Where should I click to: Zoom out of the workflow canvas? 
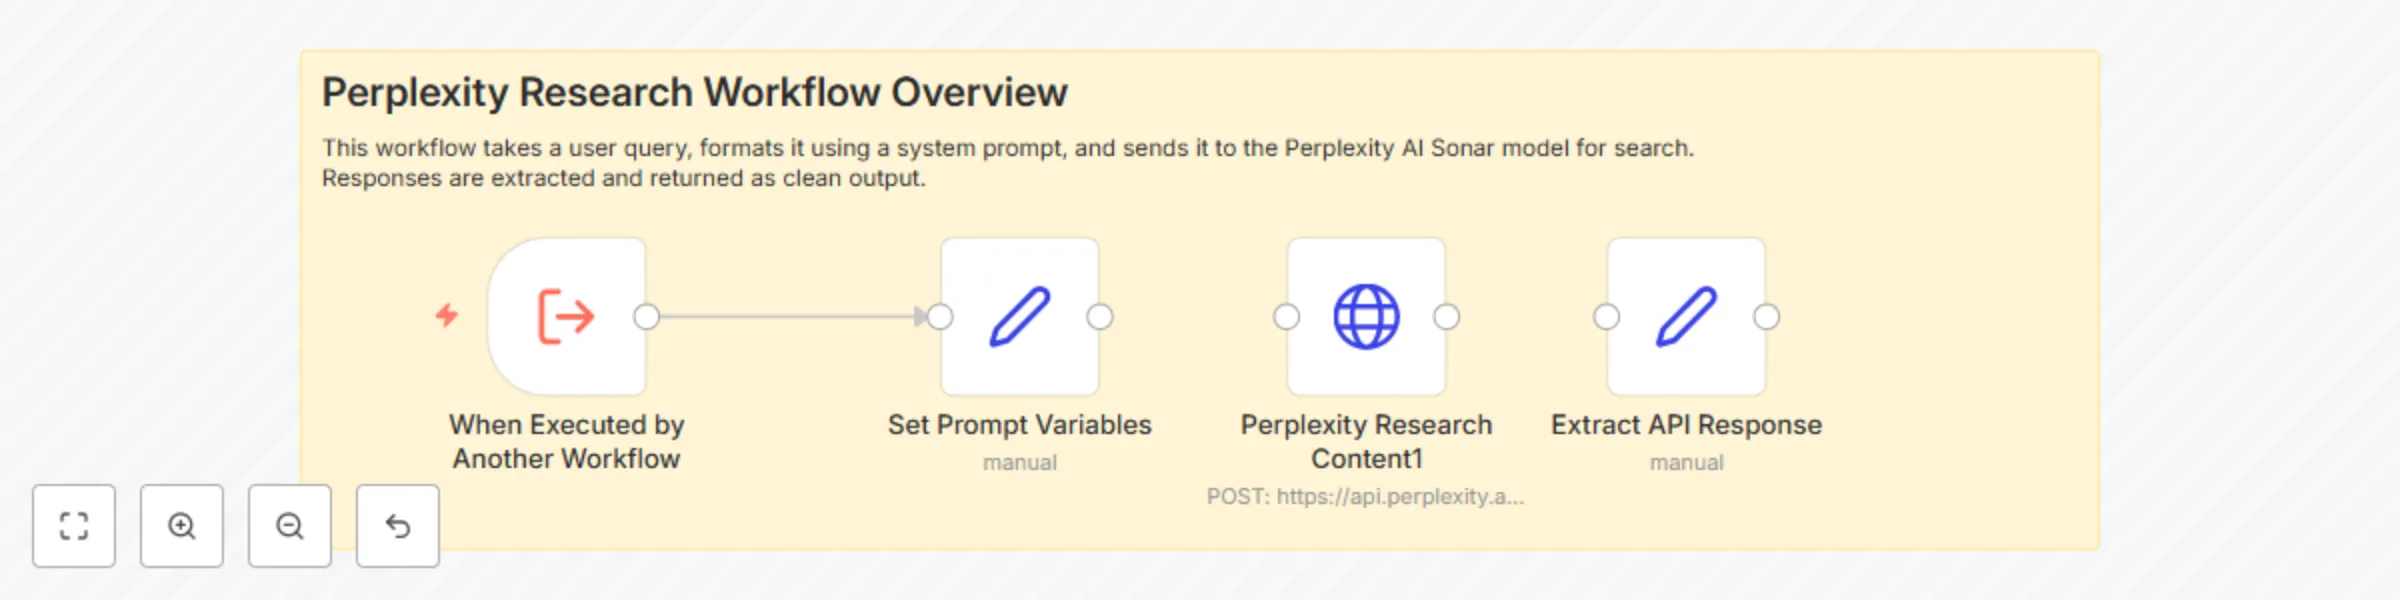tap(290, 527)
